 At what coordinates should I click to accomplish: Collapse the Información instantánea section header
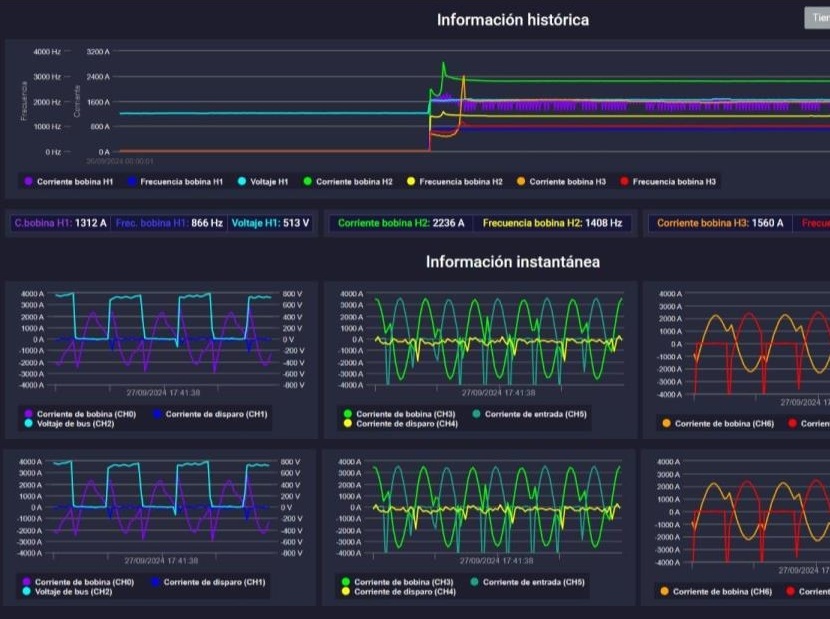click(512, 262)
